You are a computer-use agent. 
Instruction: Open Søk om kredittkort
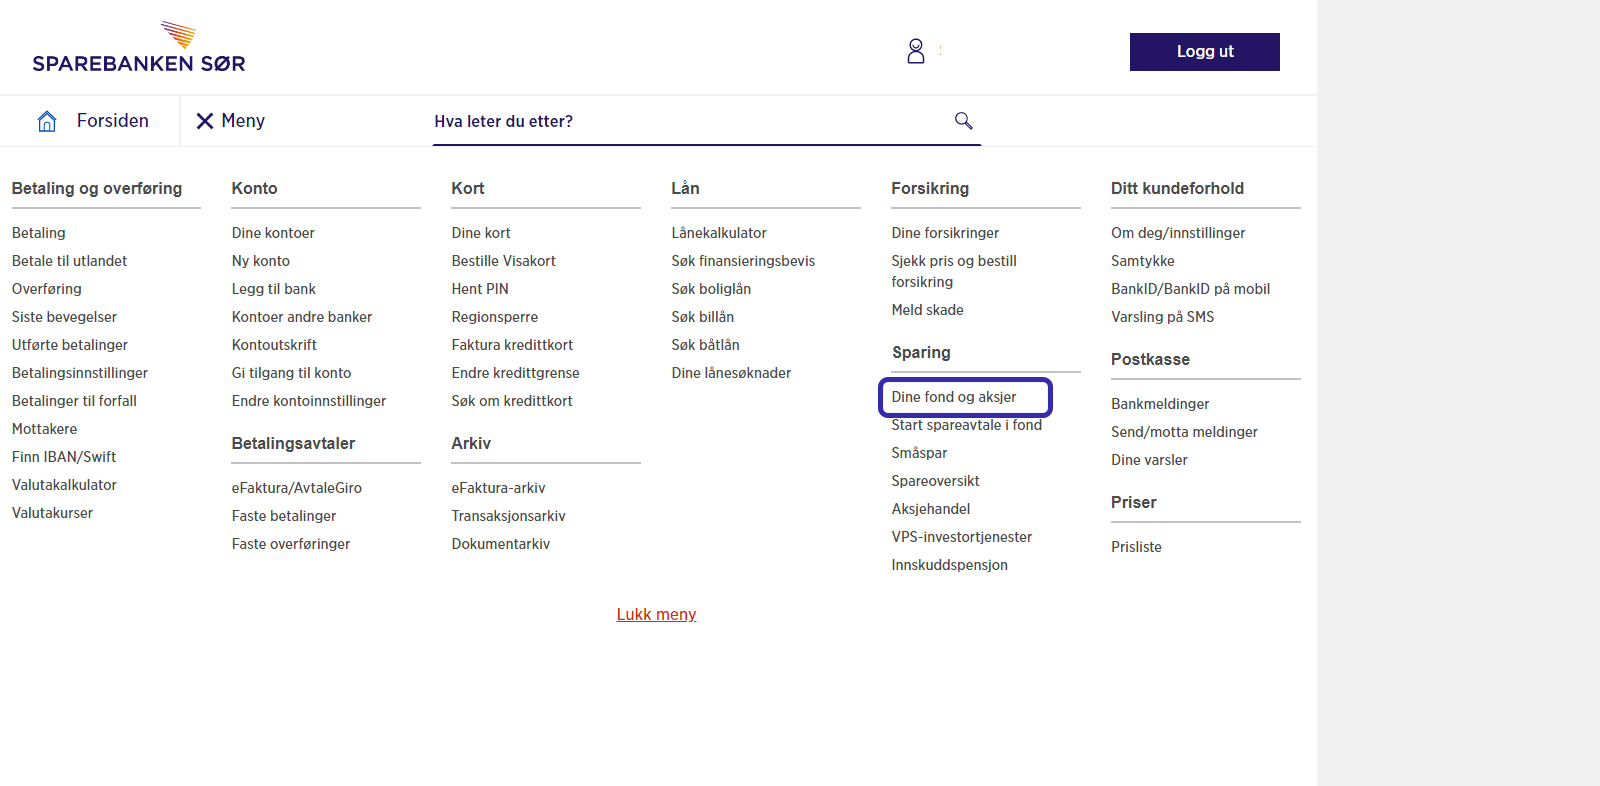click(x=512, y=401)
